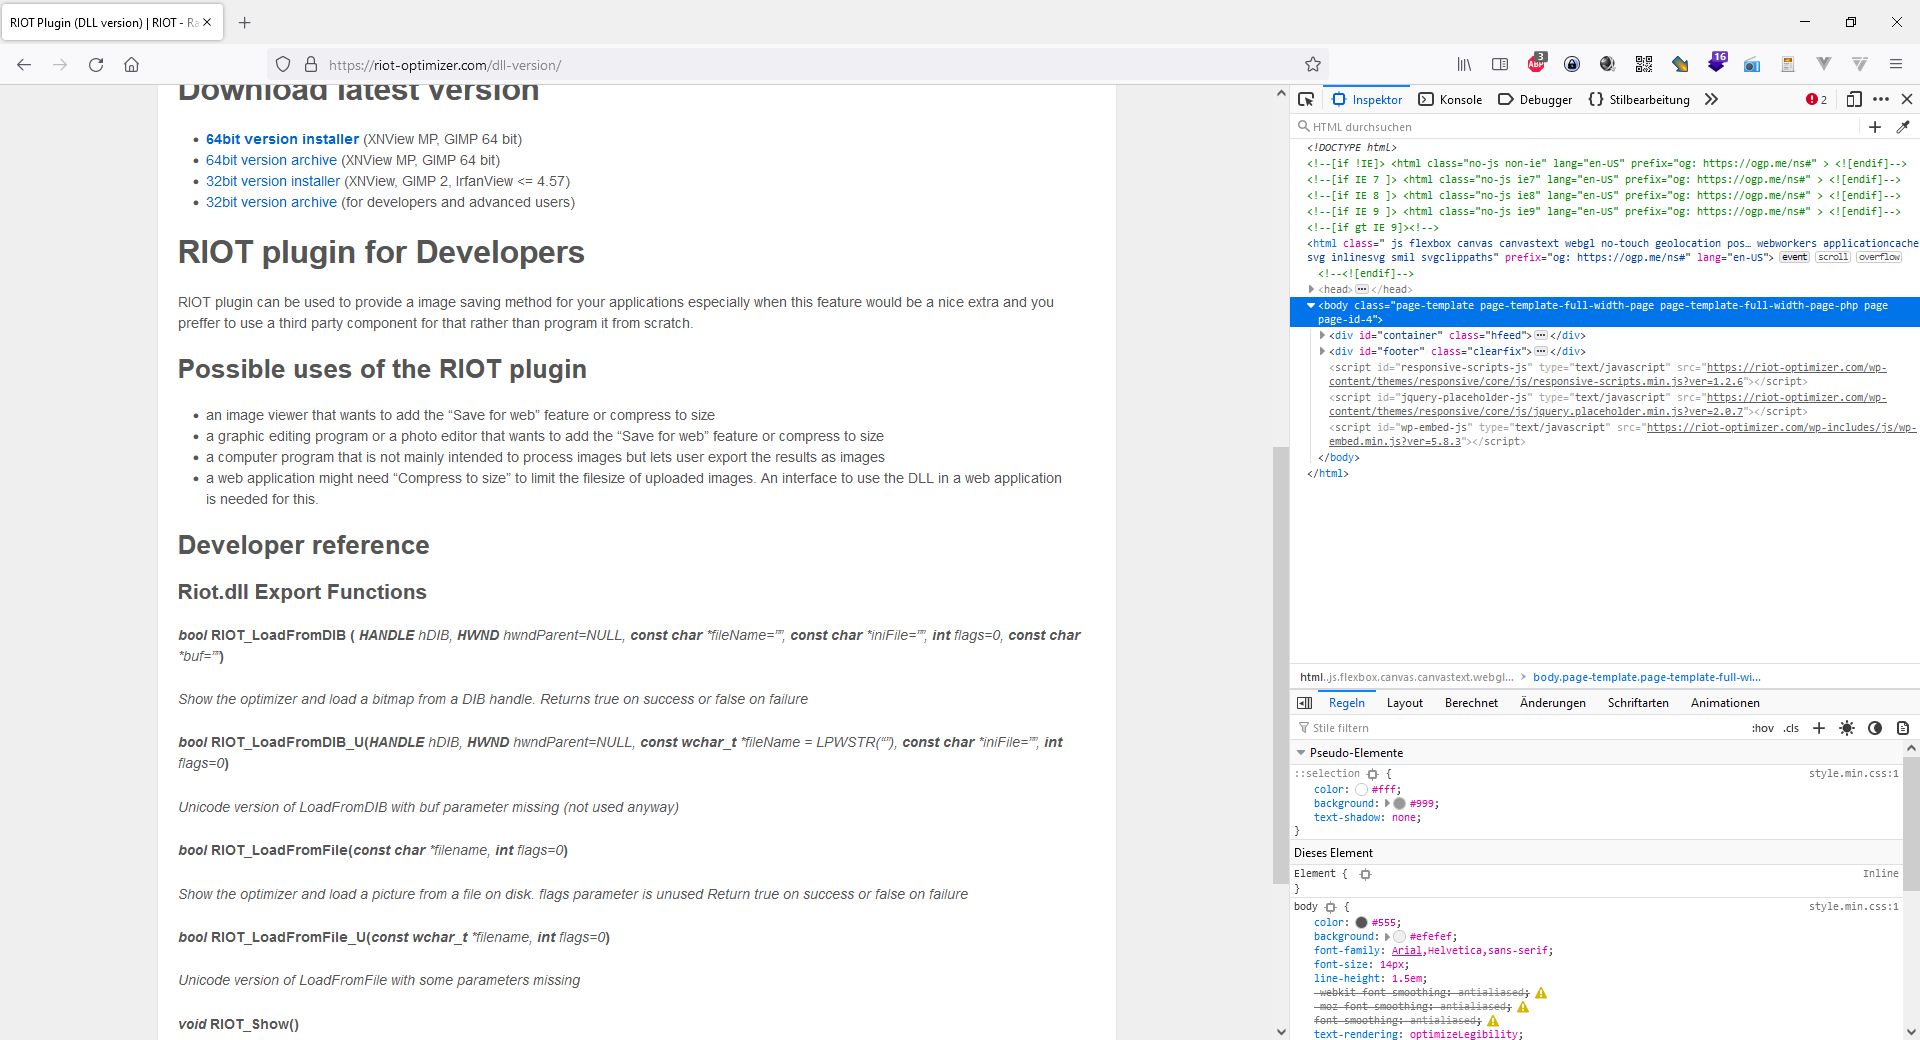Switch to the Debugger tab
Viewport: 1920px width, 1040px height.
[1535, 99]
